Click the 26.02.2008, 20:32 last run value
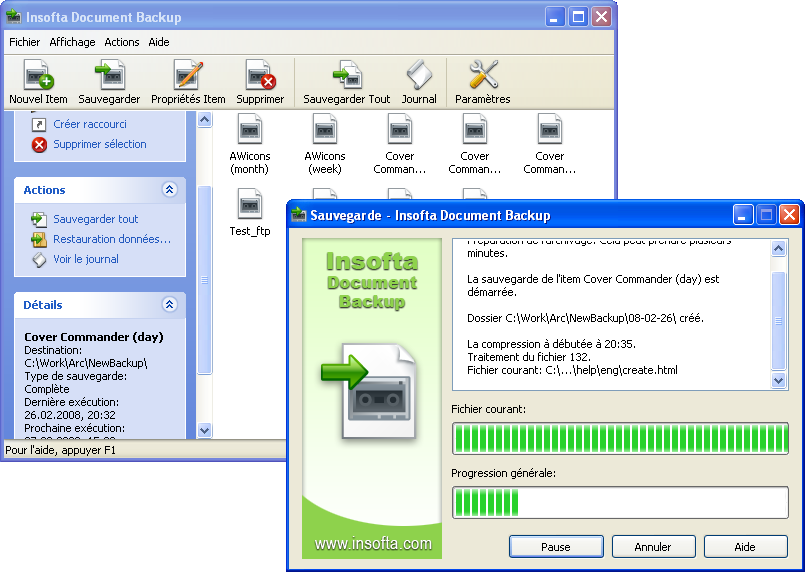The width and height of the screenshot is (805, 572). click(x=70, y=415)
